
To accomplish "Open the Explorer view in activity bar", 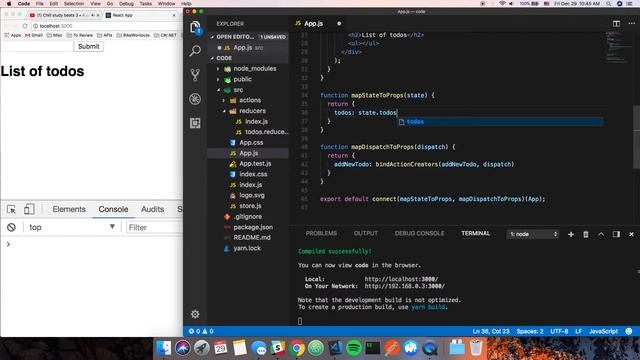I will [x=195, y=28].
